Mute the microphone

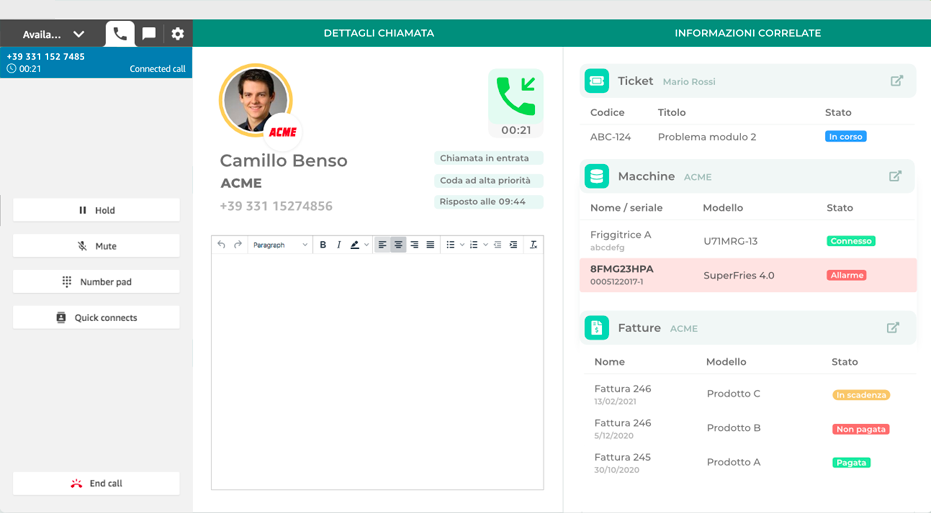coord(96,246)
